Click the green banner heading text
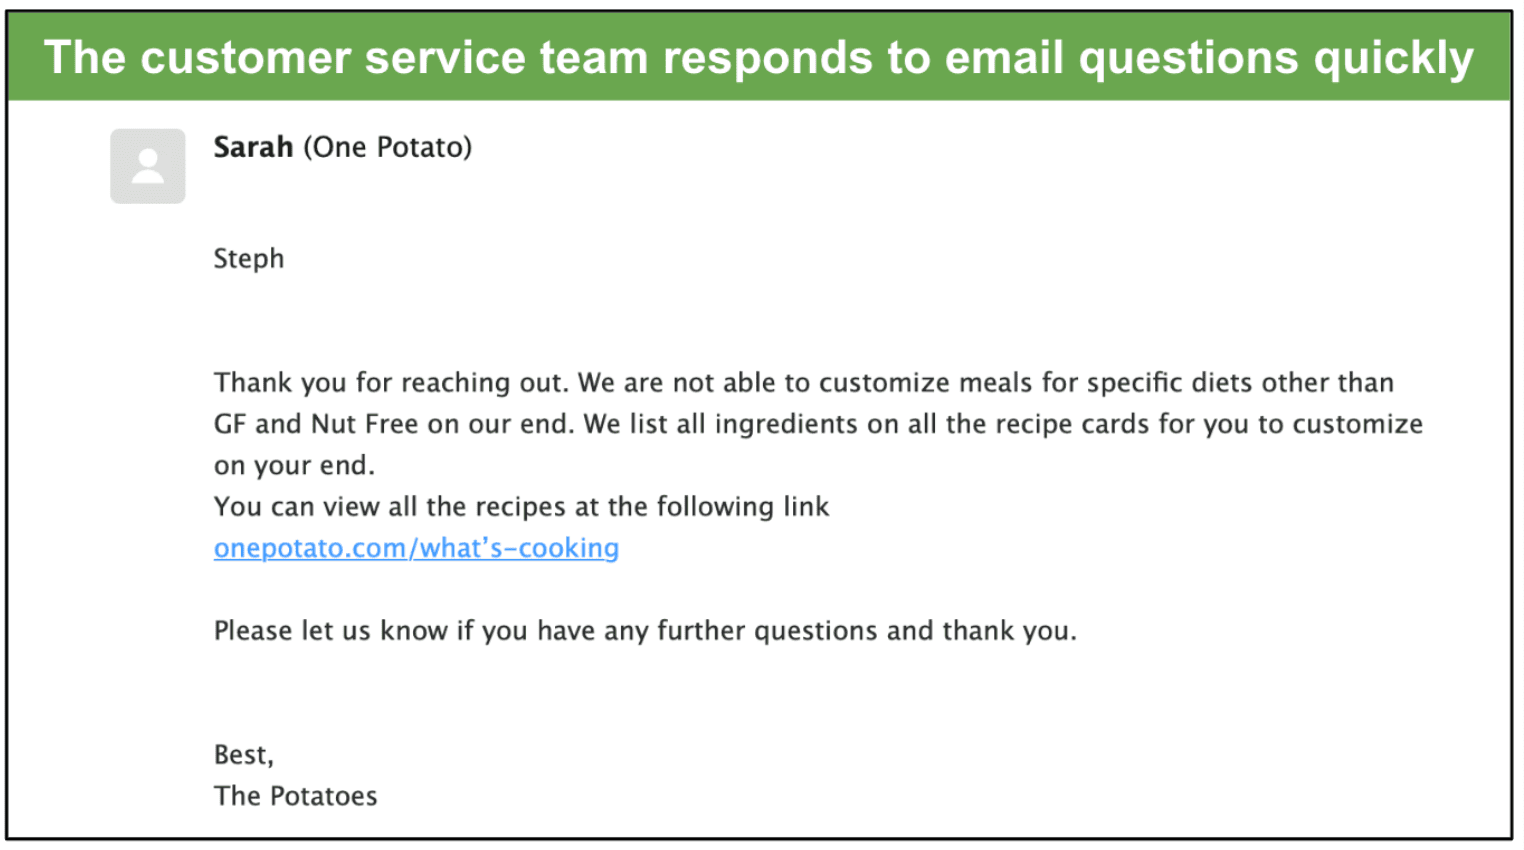The width and height of the screenshot is (1524, 850). (759, 58)
